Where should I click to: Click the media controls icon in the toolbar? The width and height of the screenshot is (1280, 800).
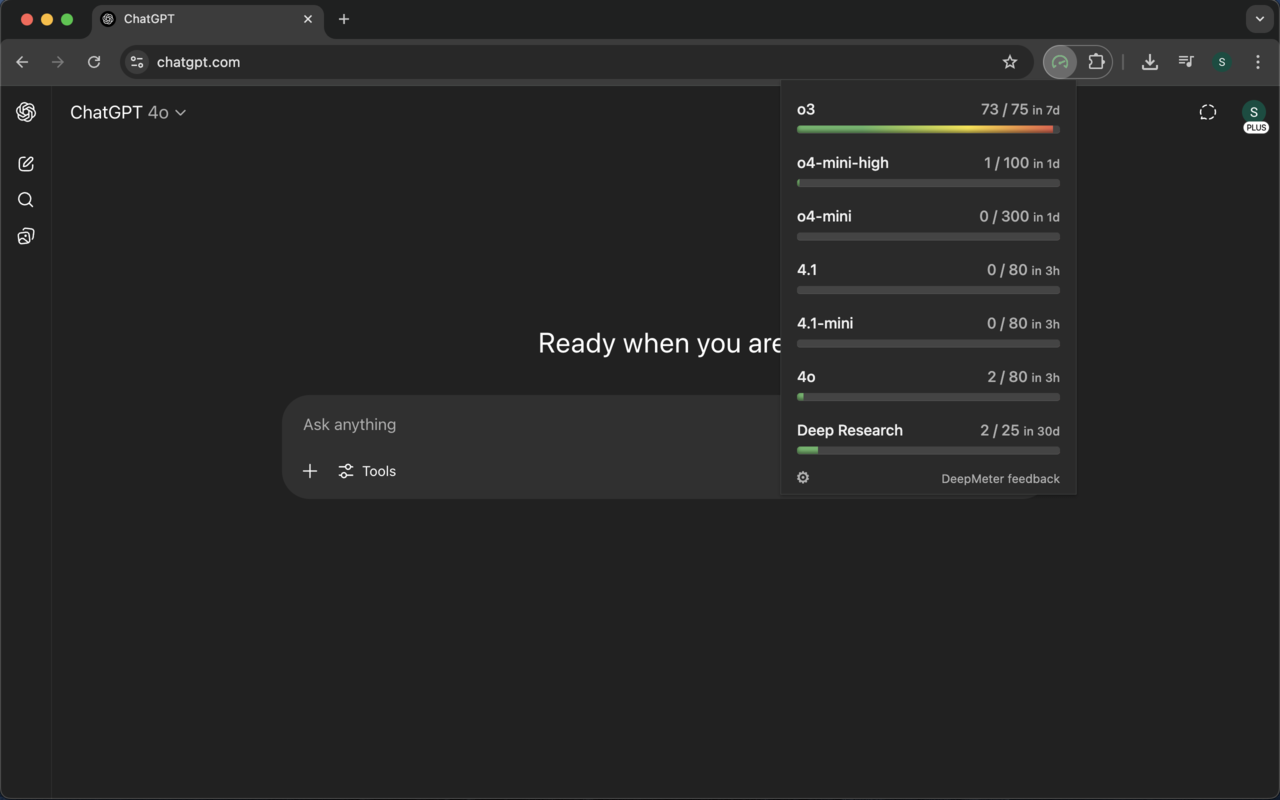tap(1186, 62)
